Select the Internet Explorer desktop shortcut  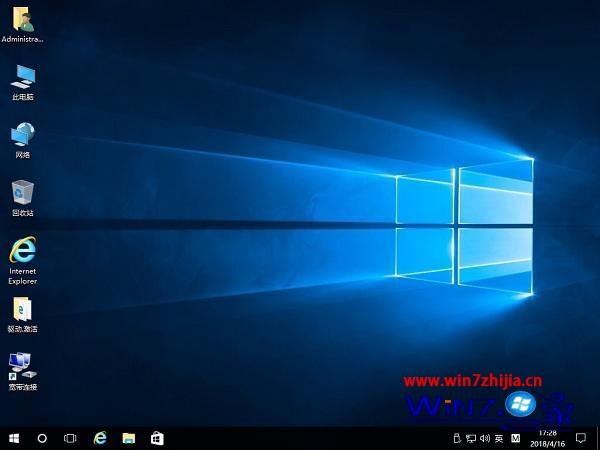tap(23, 260)
